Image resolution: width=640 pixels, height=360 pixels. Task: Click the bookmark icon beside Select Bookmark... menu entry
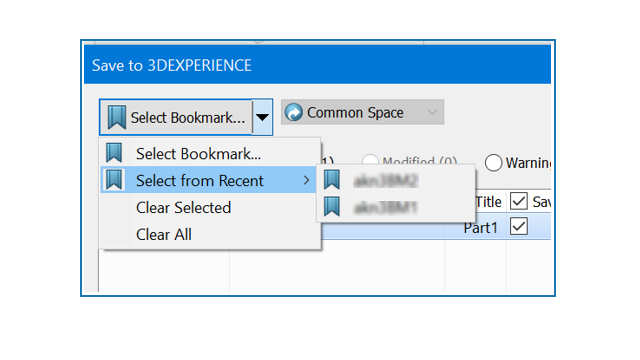[114, 153]
